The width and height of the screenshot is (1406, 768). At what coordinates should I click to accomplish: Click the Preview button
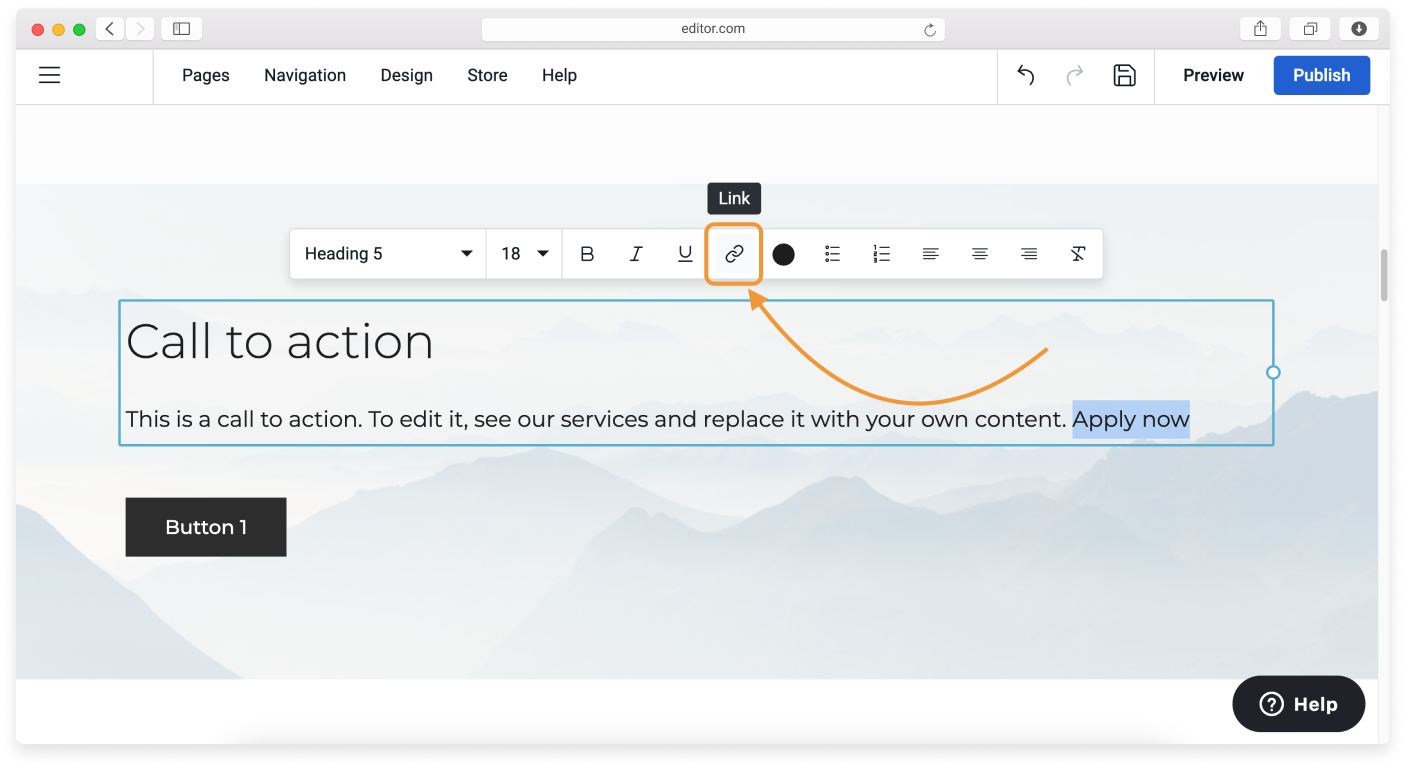1213,75
